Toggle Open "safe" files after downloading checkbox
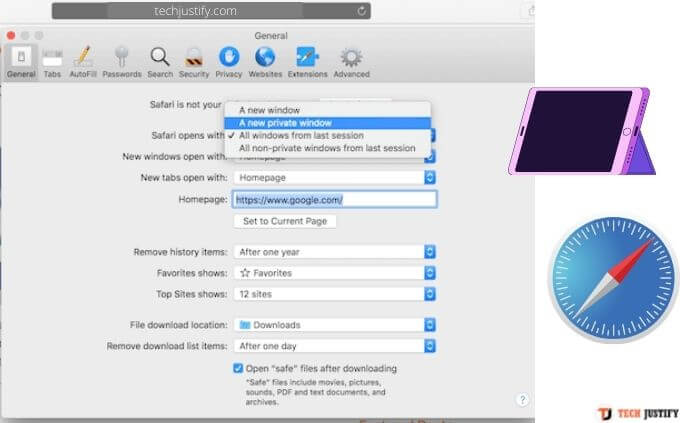Screen dimensions: 680x423 click(x=238, y=368)
